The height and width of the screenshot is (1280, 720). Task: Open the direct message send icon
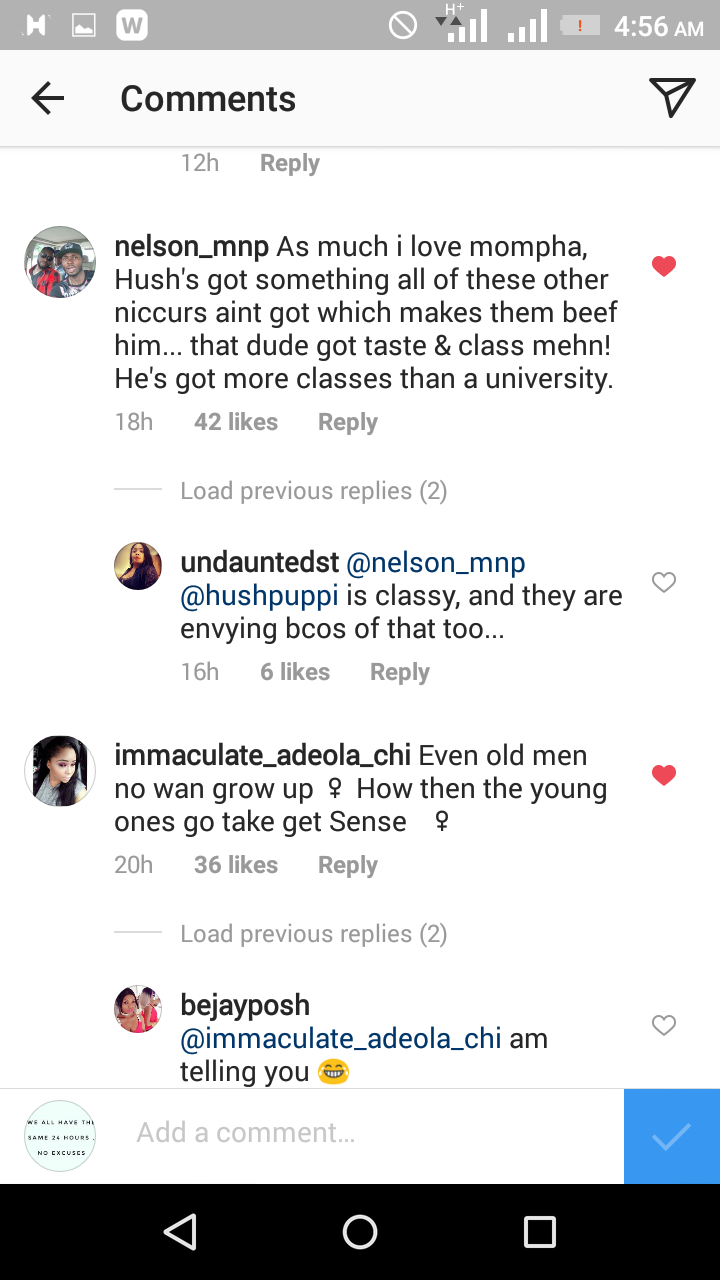pyautogui.click(x=672, y=98)
